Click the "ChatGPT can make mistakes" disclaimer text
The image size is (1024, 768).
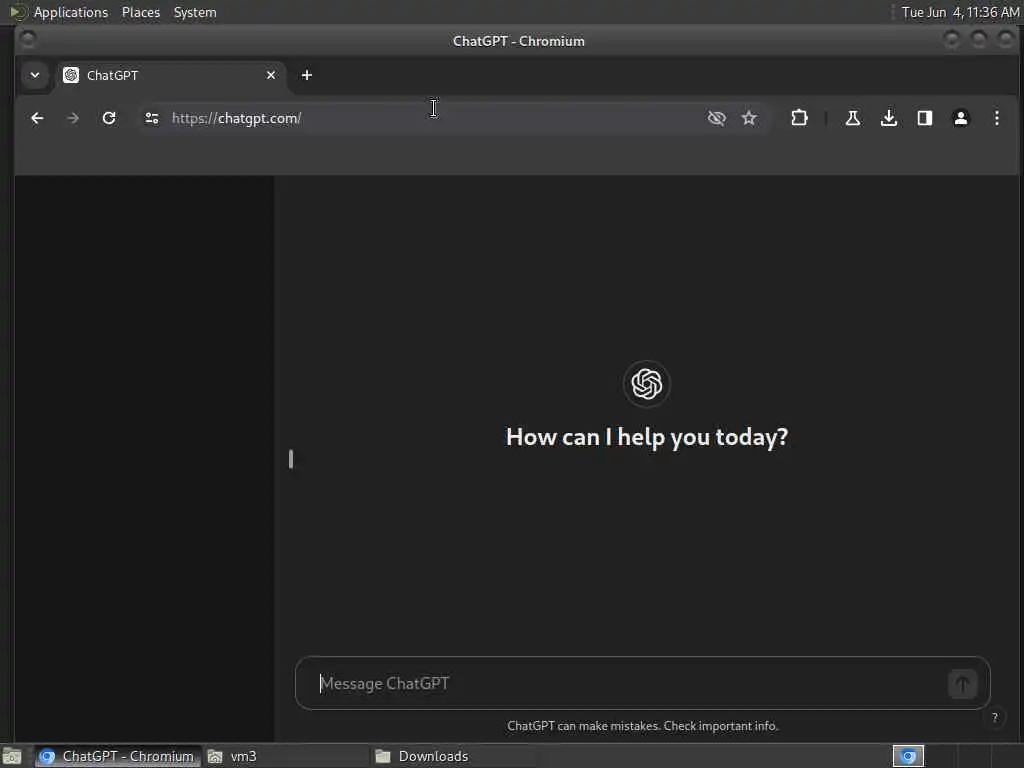point(643,726)
